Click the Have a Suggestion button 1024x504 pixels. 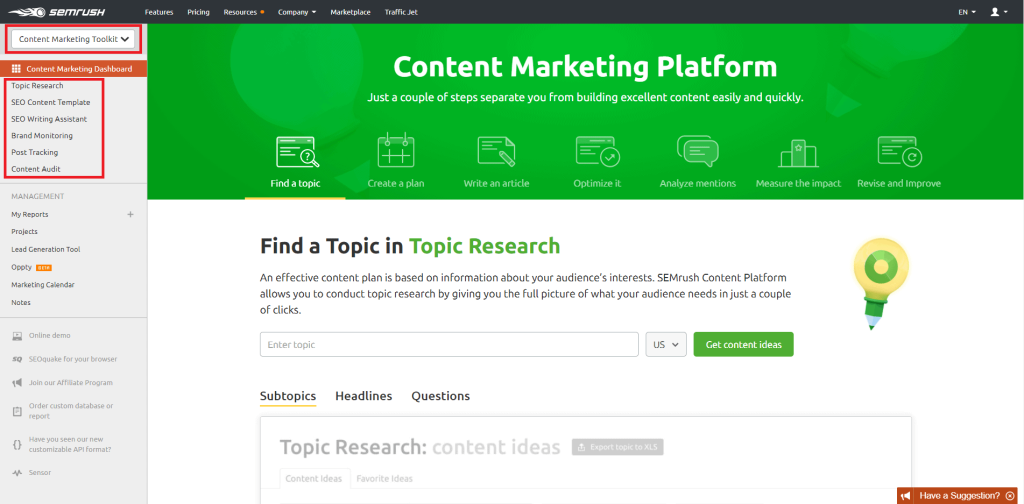pyautogui.click(x=959, y=496)
